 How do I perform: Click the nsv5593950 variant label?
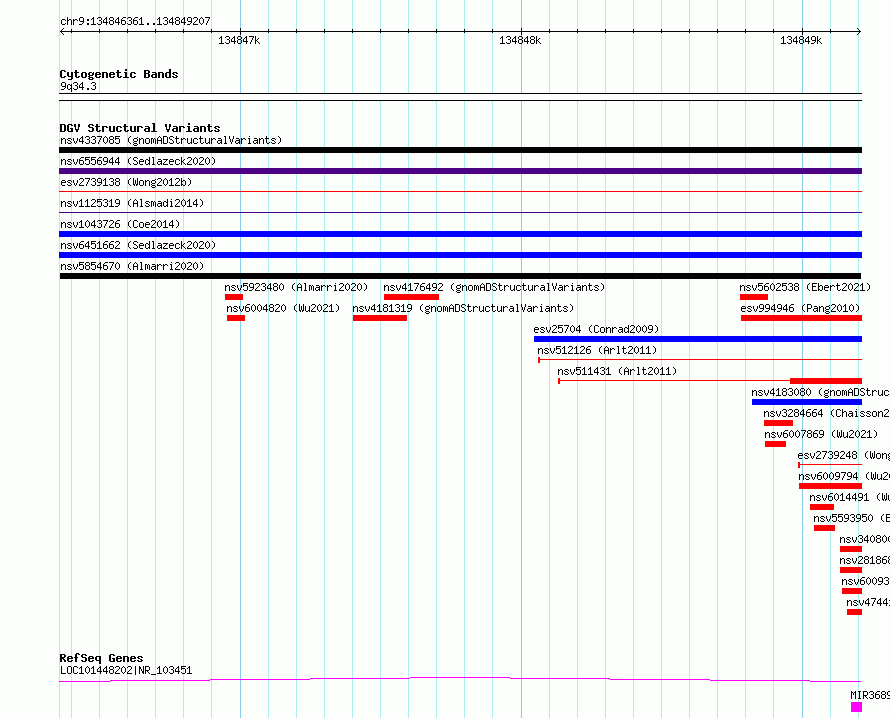[851, 518]
